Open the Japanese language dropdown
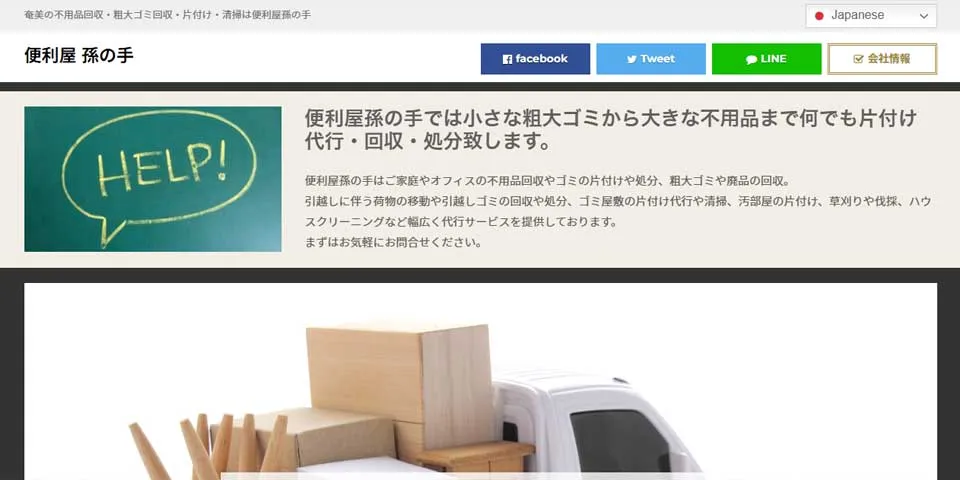Image resolution: width=960 pixels, height=480 pixels. (x=871, y=16)
